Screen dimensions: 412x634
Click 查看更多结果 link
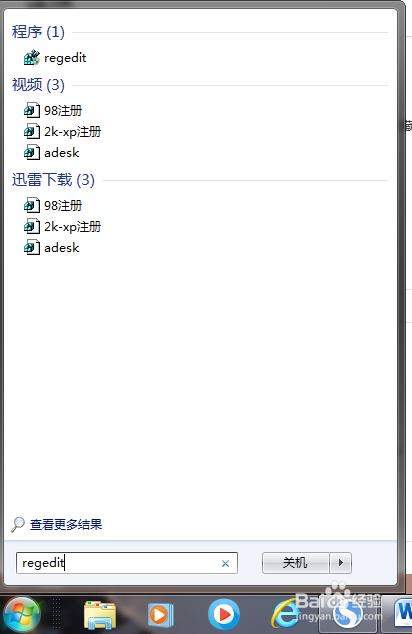(66, 524)
